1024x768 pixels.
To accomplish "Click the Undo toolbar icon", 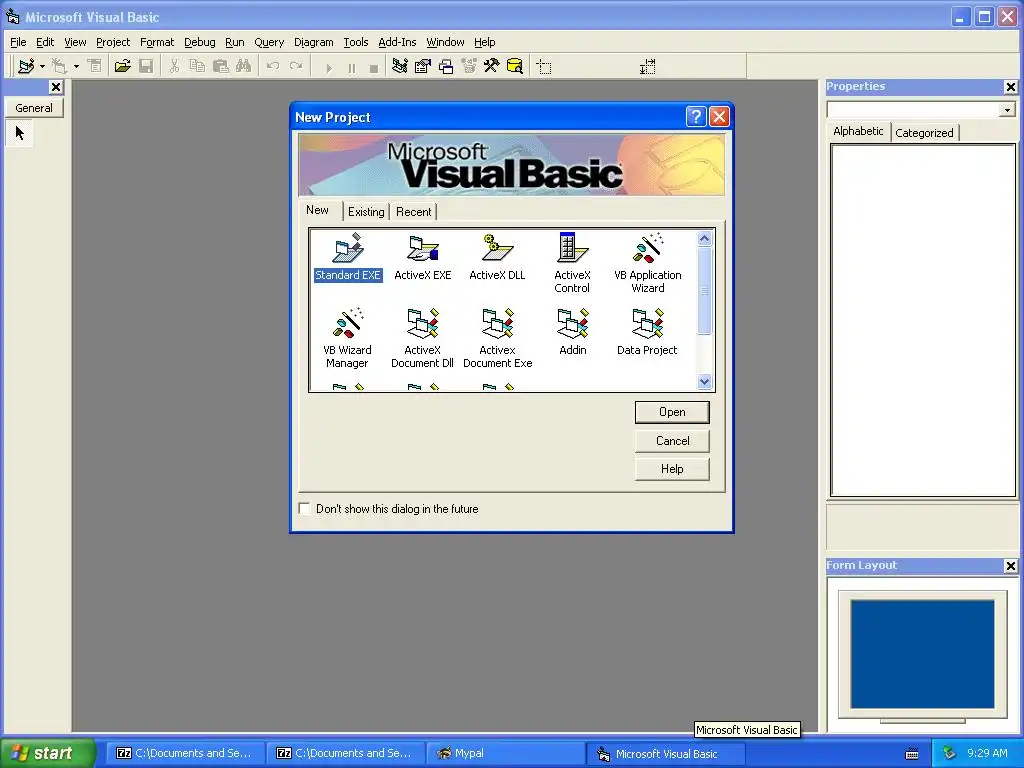I will pyautogui.click(x=273, y=66).
